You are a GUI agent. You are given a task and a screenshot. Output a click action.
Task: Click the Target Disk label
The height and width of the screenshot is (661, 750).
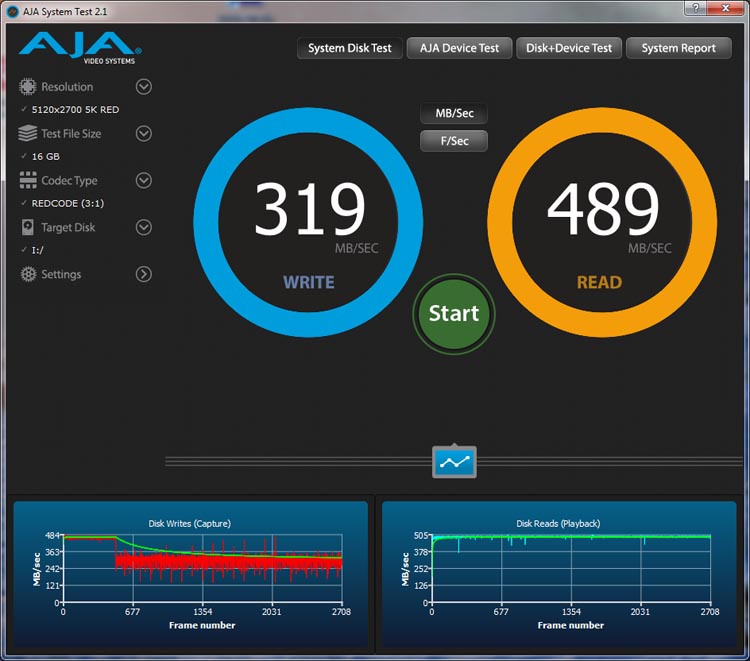(x=68, y=227)
